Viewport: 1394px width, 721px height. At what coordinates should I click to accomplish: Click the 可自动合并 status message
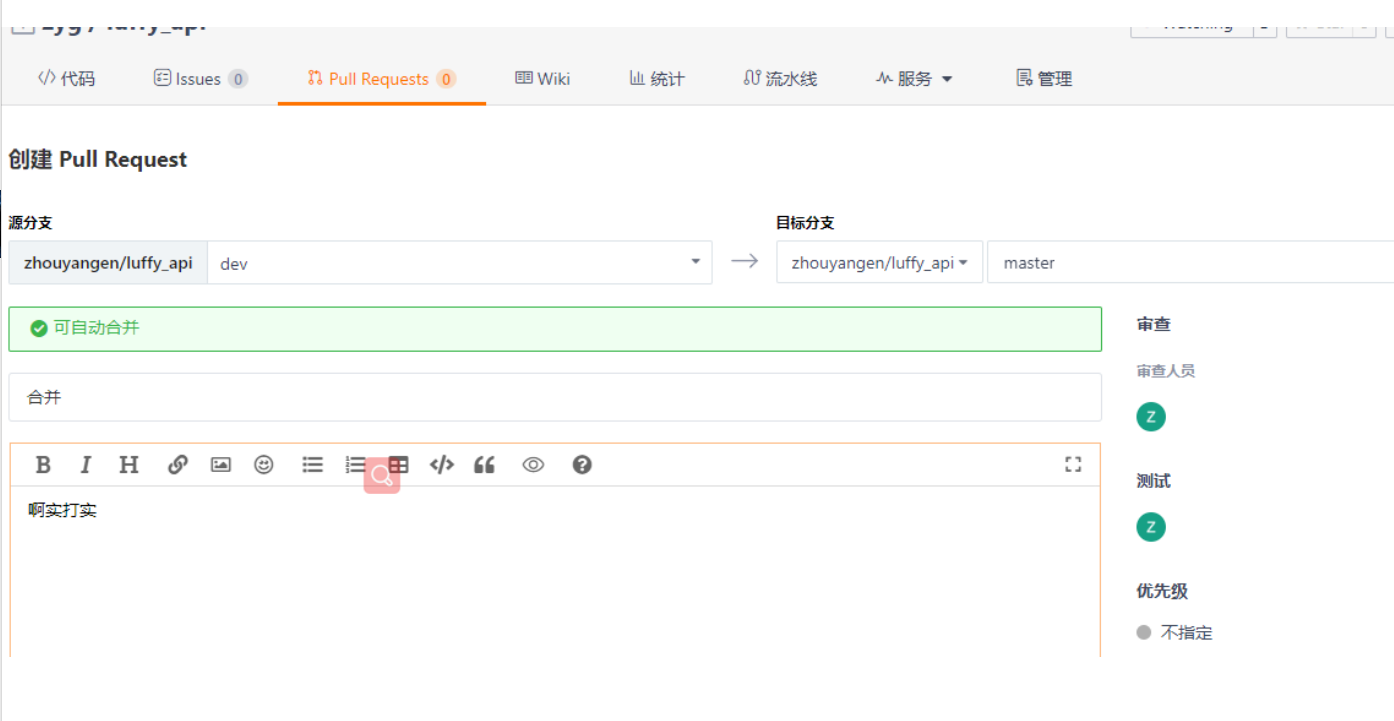[555, 329]
